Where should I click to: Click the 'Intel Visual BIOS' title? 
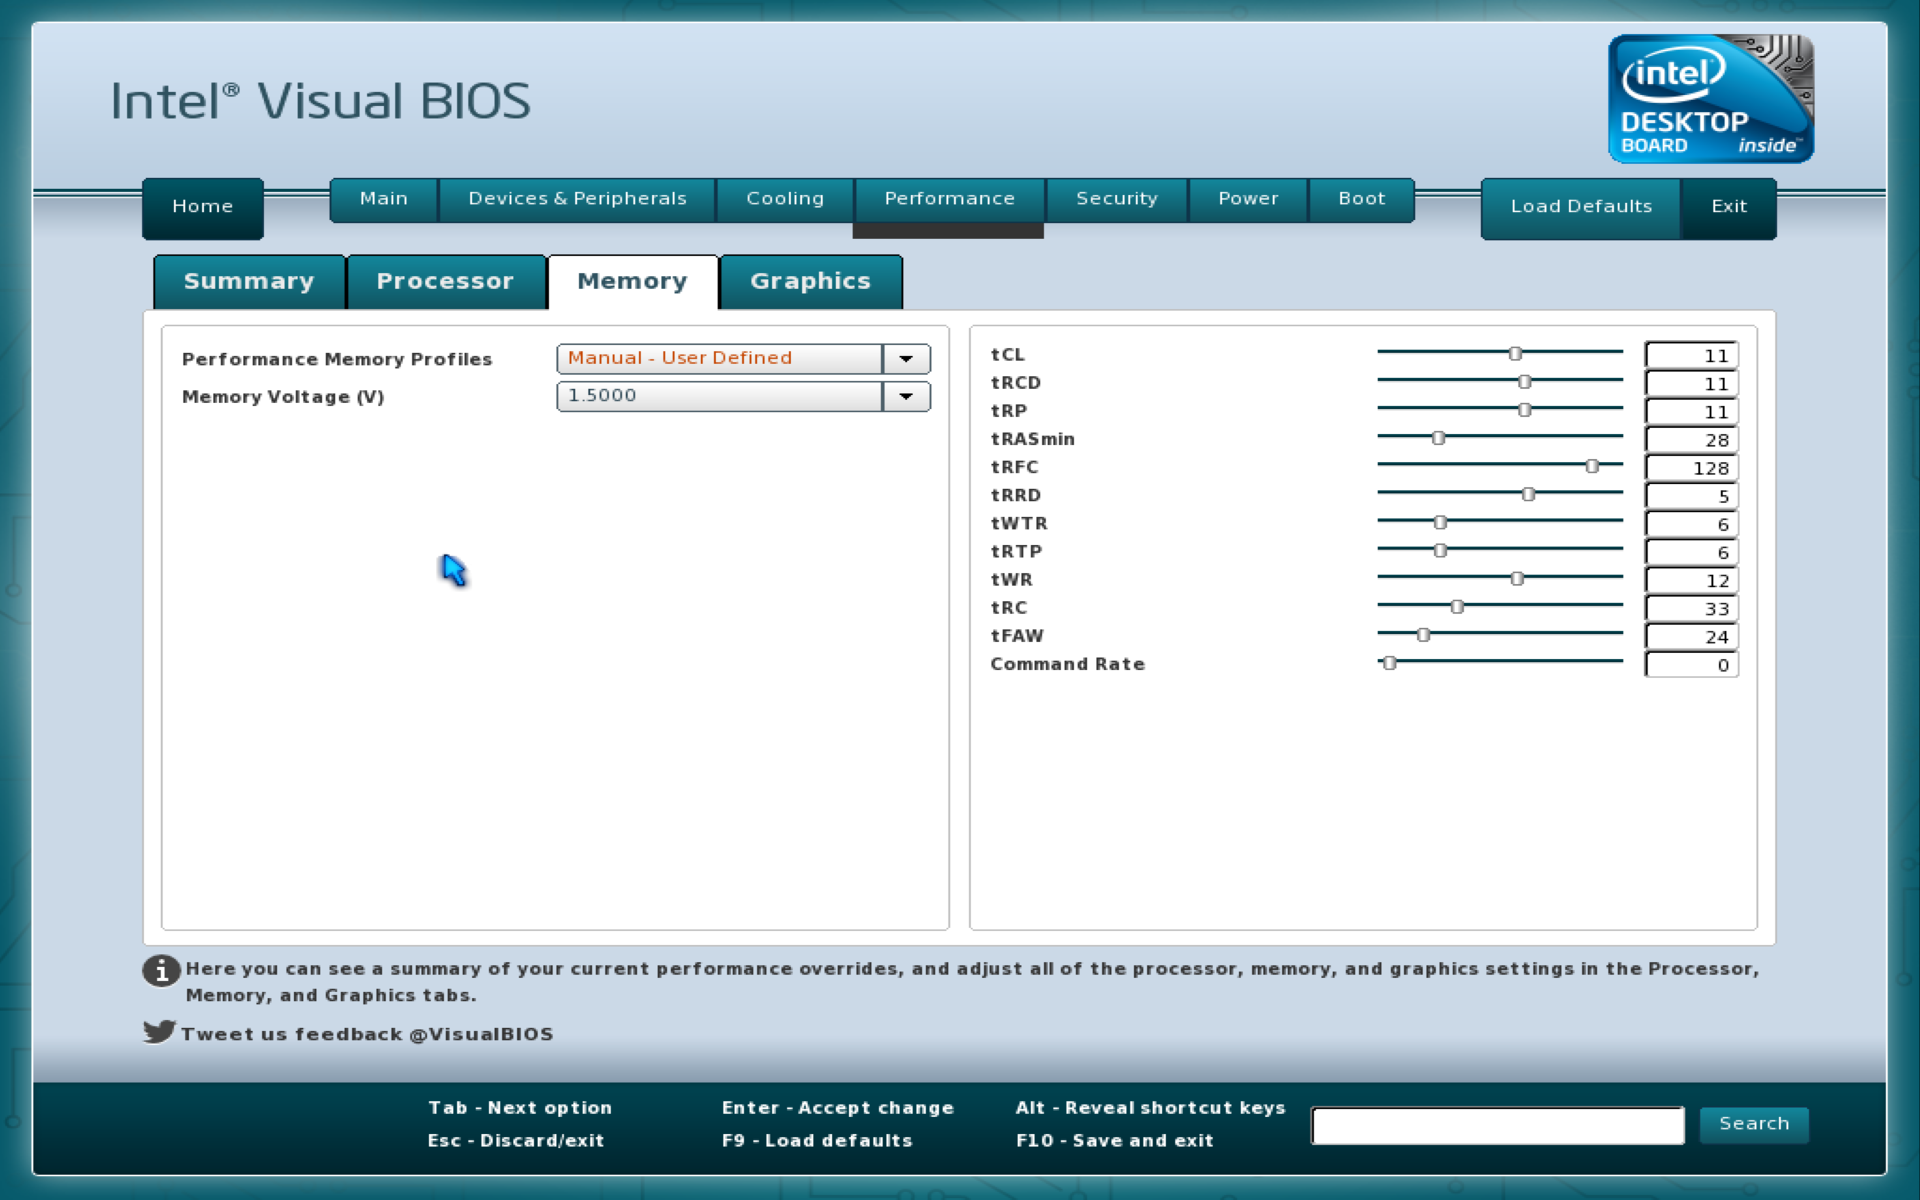click(x=320, y=101)
